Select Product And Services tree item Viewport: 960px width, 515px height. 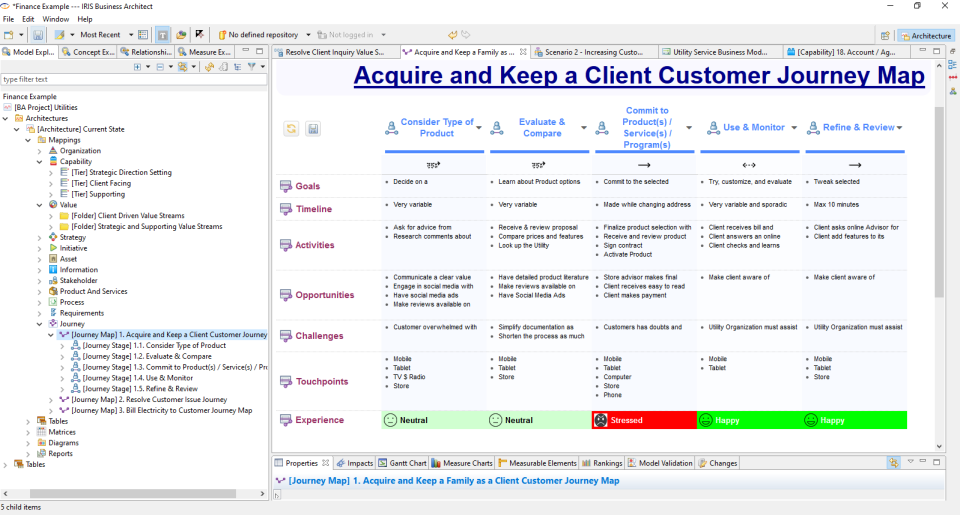coord(93,291)
